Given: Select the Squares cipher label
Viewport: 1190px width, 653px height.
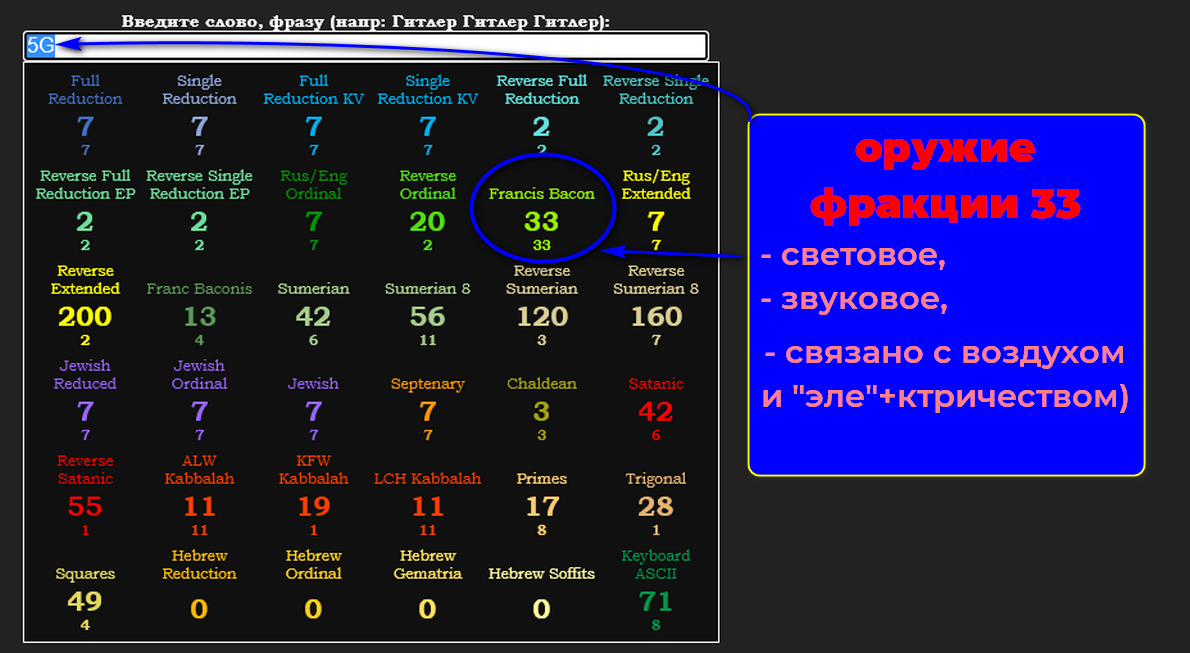Looking at the screenshot, I should click(x=85, y=573).
